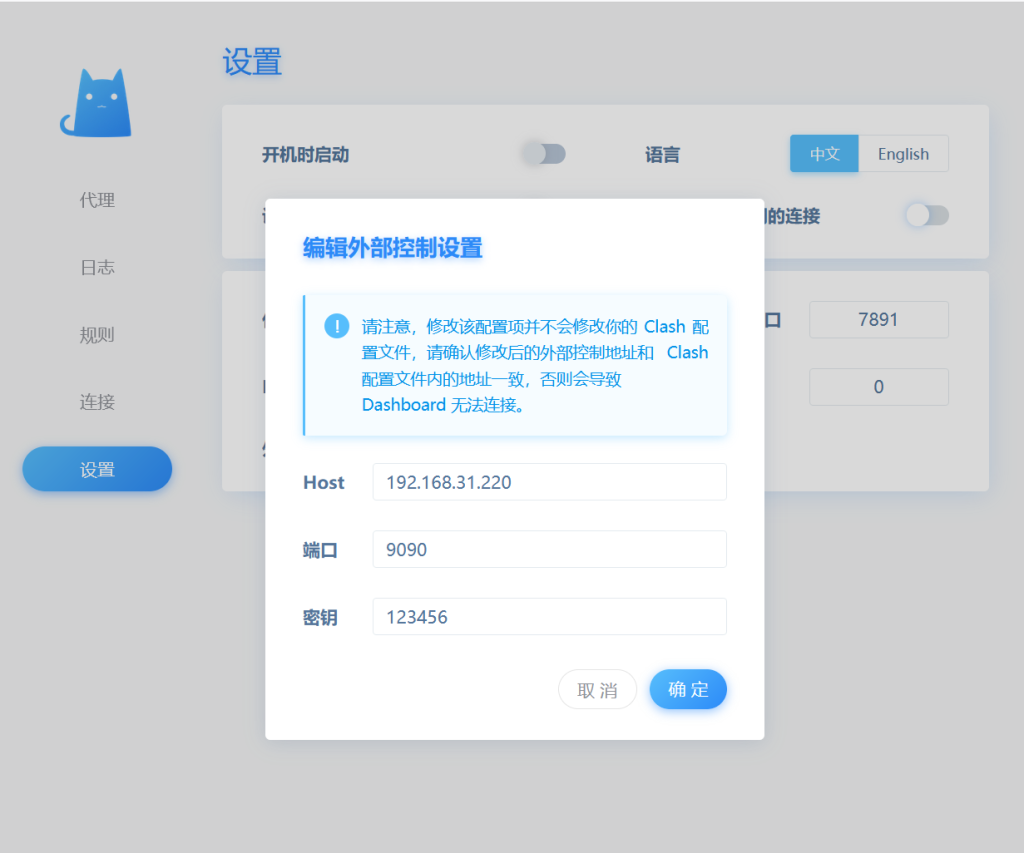
Task: Click the Clash cat logo
Action: tap(97, 103)
